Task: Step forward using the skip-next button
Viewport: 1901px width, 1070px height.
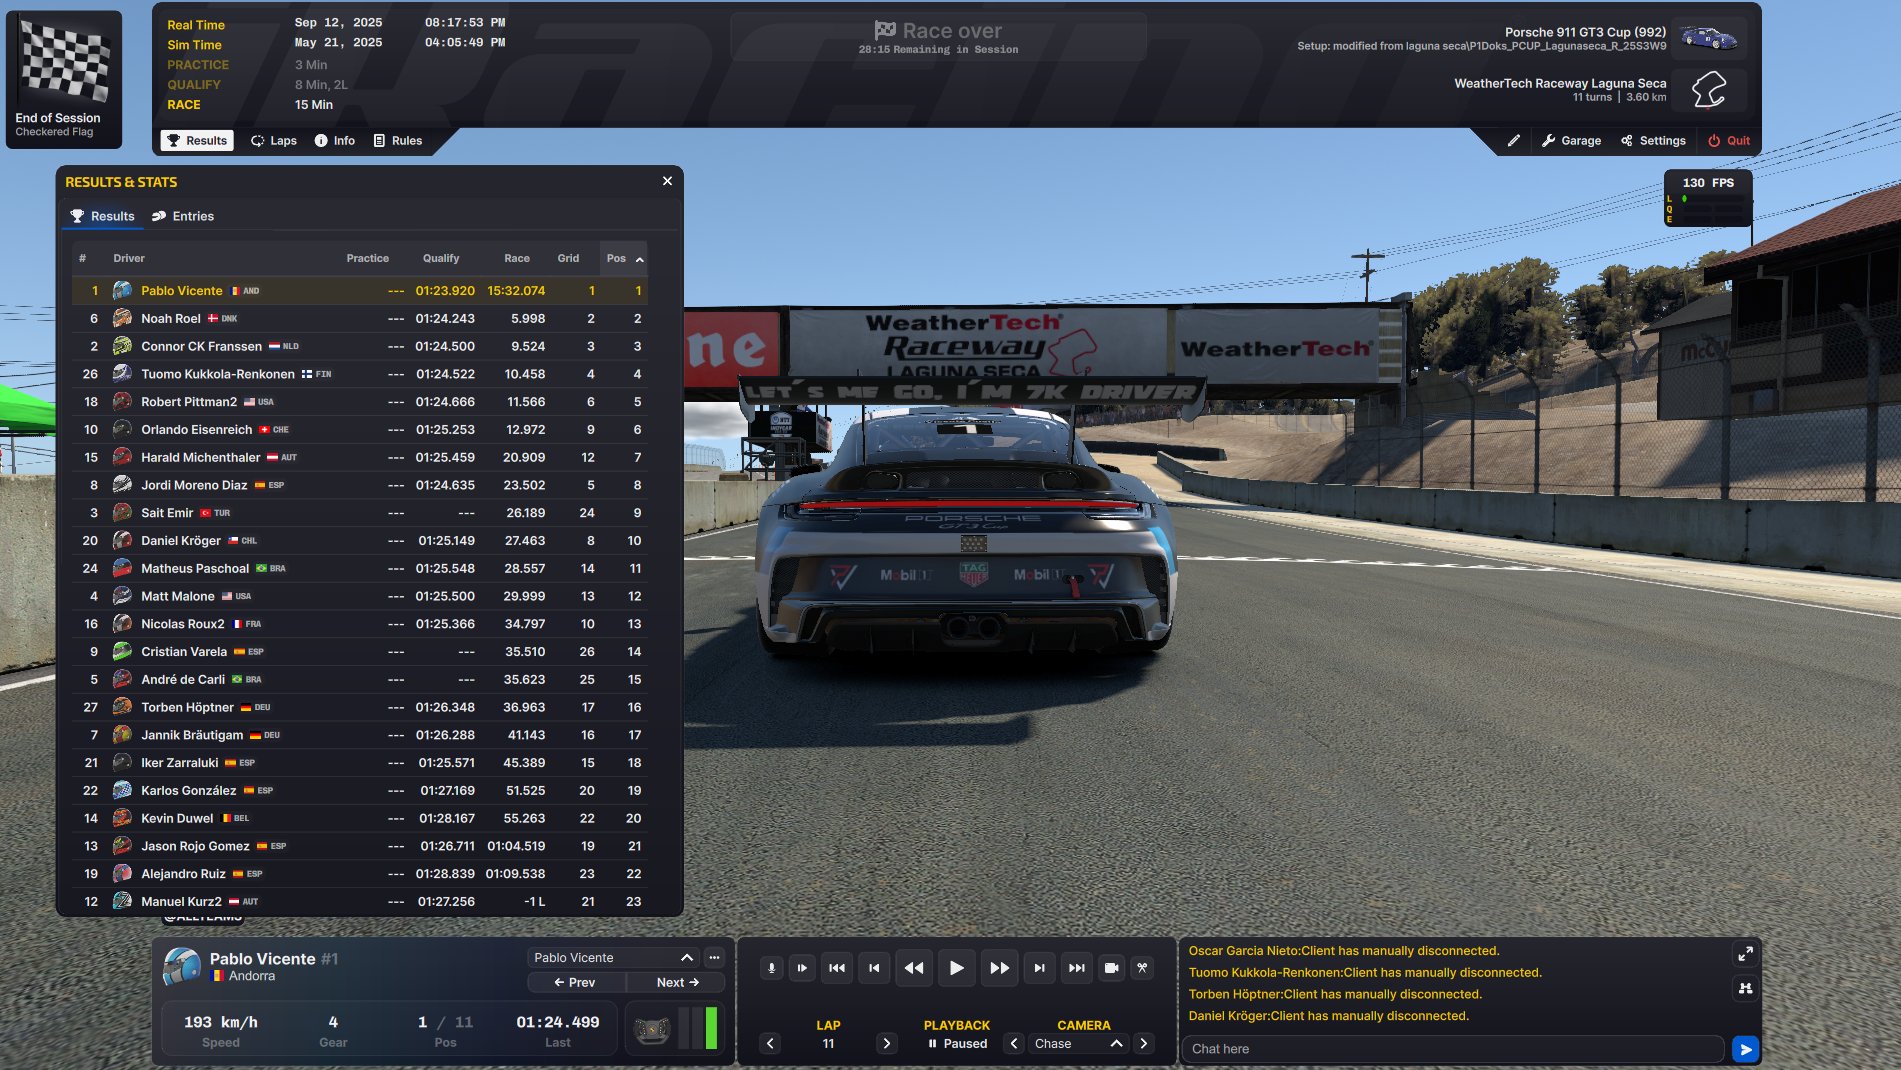Action: point(1039,968)
